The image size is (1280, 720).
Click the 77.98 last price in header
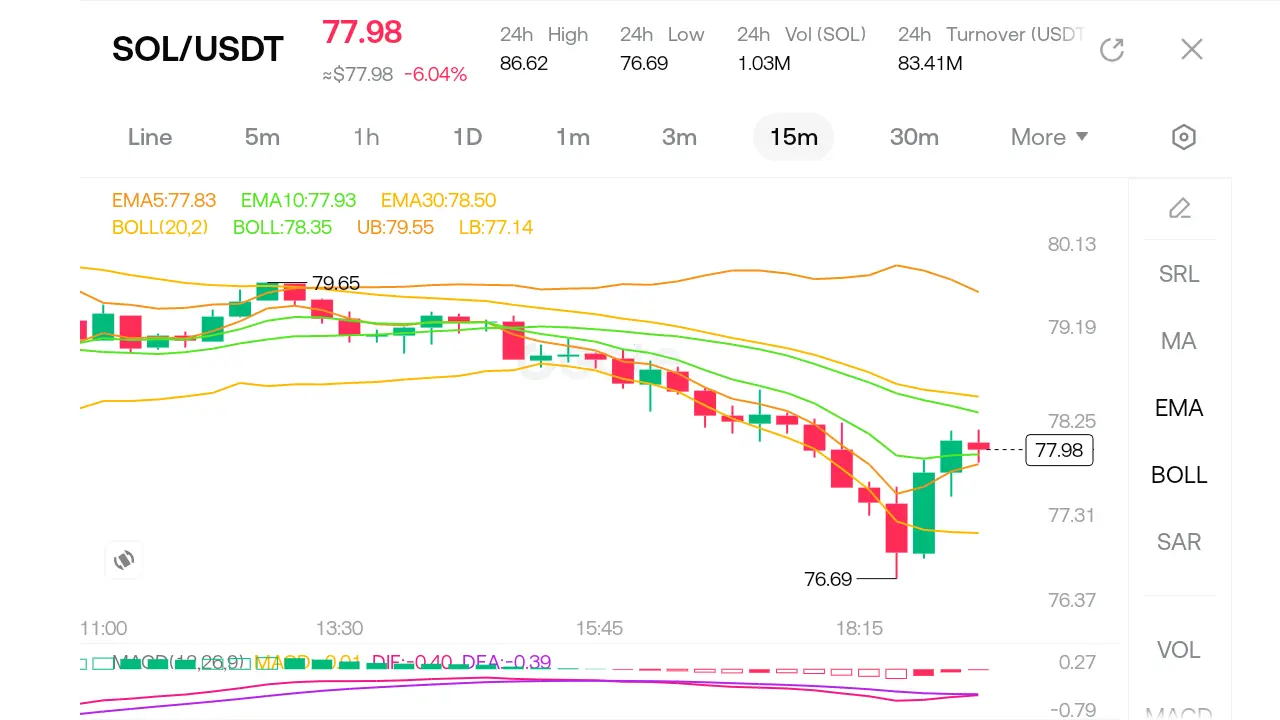pos(362,32)
